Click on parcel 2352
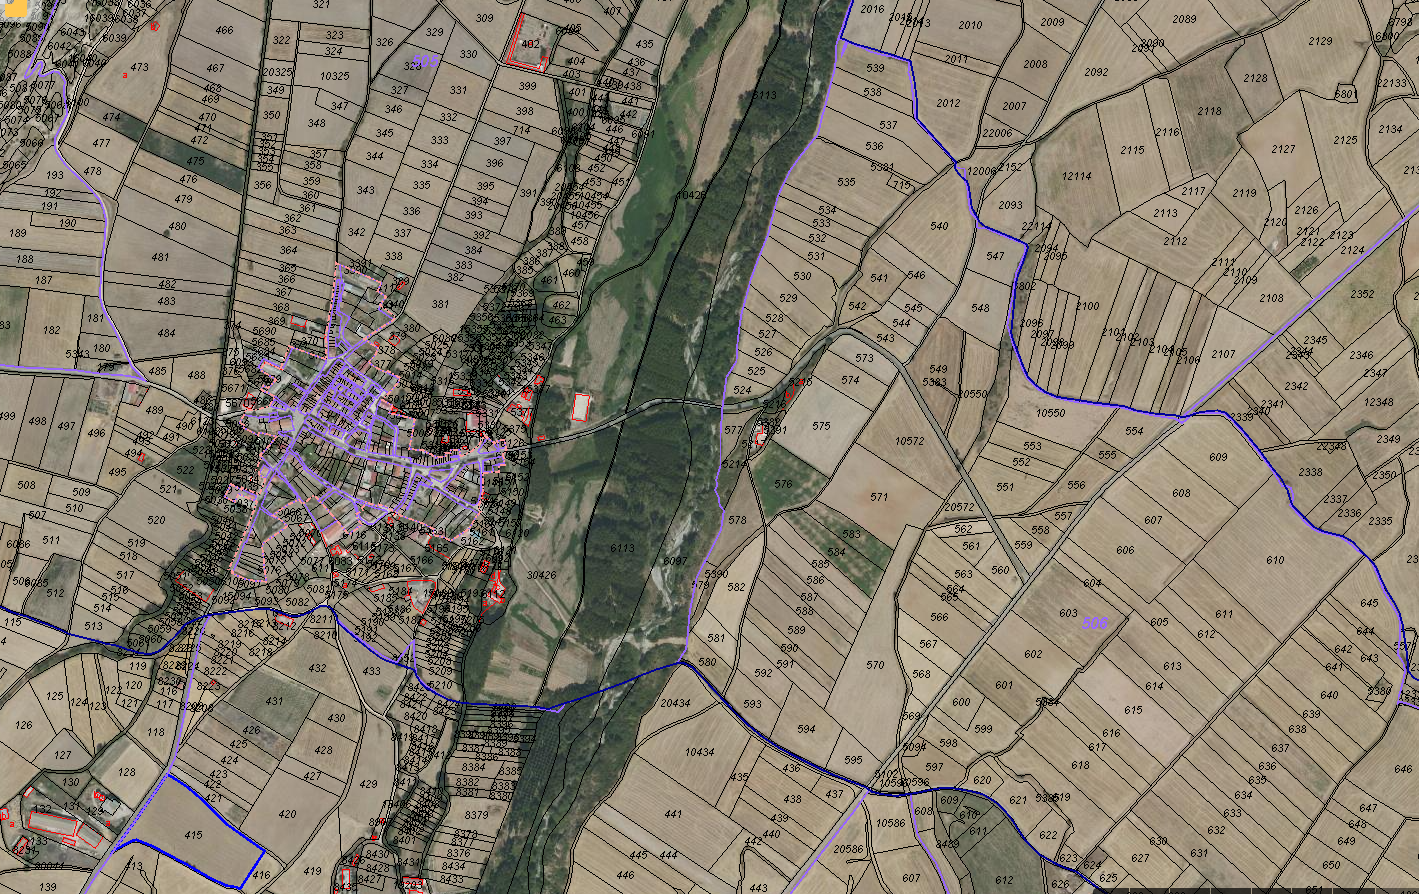 1361,294
